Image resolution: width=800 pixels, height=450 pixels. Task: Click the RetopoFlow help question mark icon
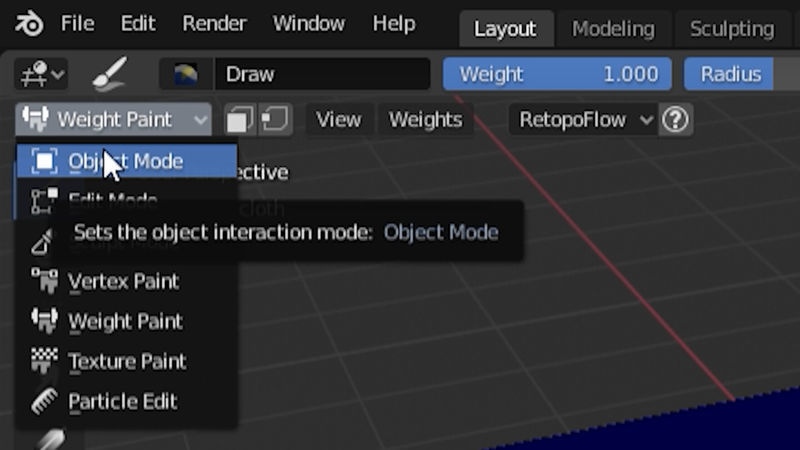point(676,119)
